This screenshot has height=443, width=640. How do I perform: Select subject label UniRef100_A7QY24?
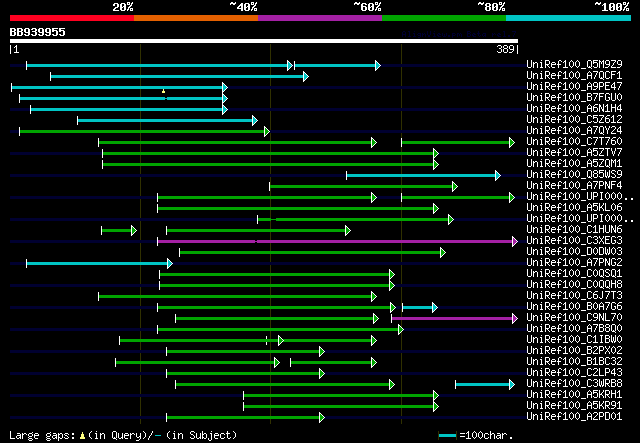click(574, 131)
